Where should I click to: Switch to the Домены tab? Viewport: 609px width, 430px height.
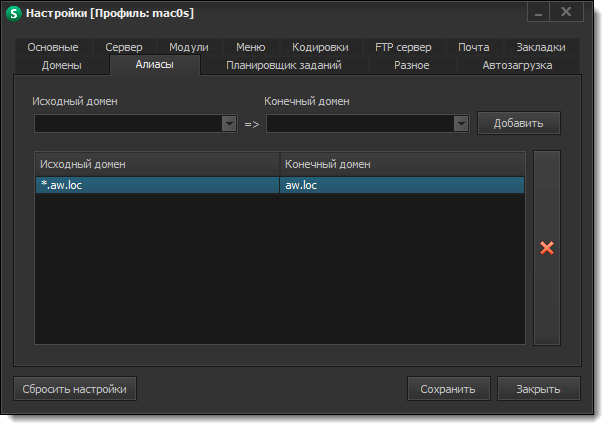tap(62, 65)
